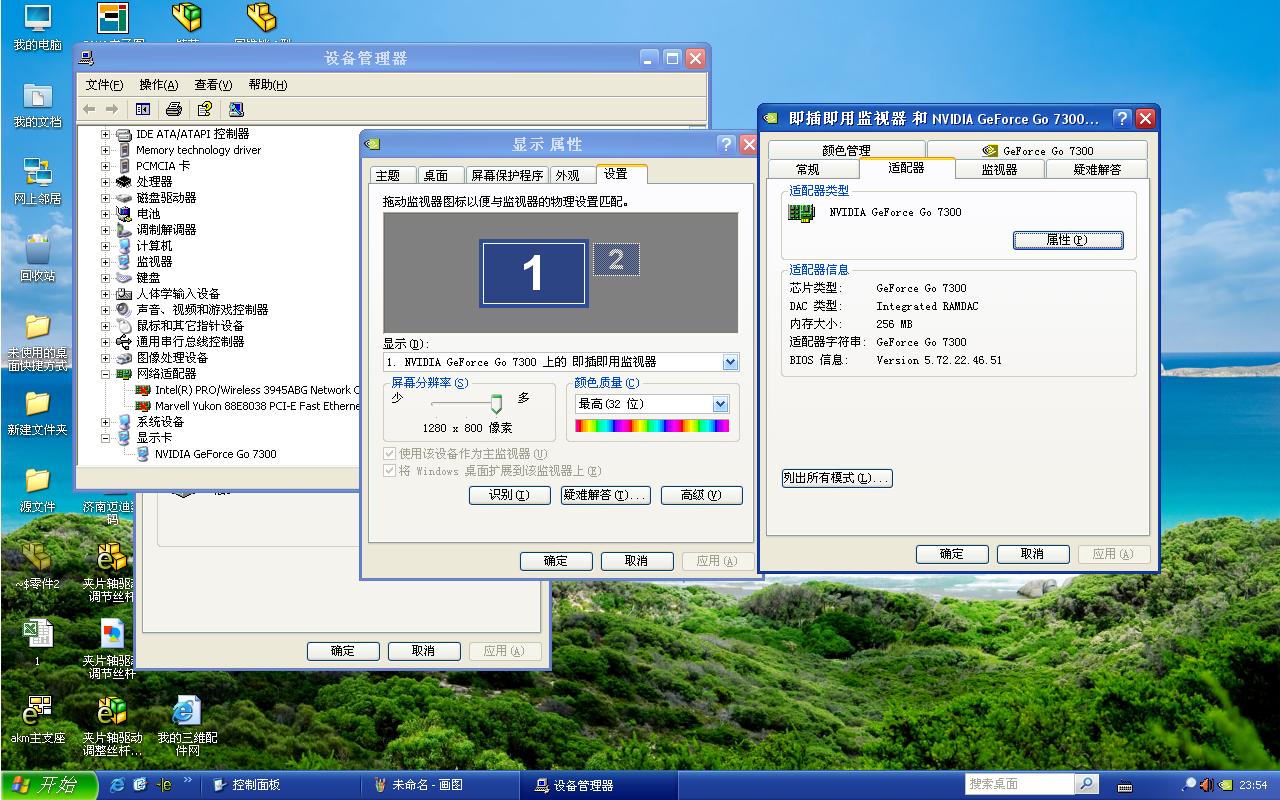Switch to 监视器 tab in adapter dialog
The image size is (1280, 800).
tap(999, 169)
